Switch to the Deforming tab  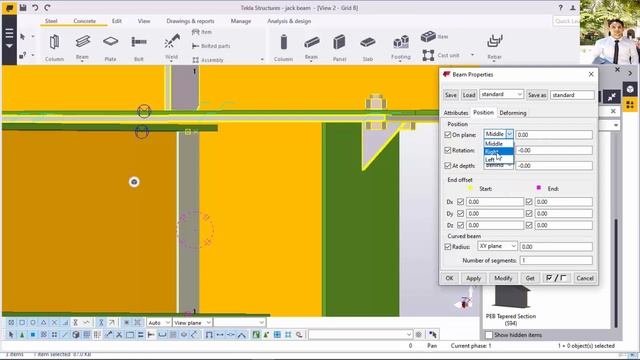[x=513, y=113]
